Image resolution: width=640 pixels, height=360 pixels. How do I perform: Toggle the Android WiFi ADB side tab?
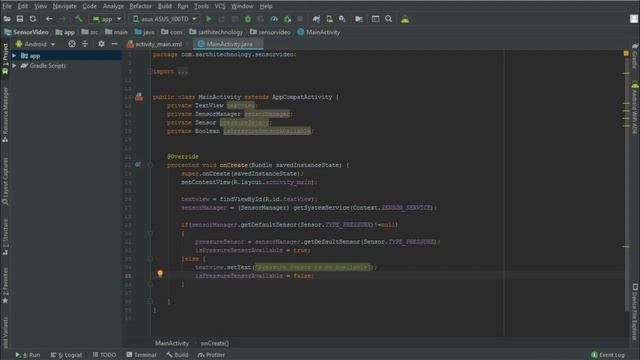(635, 108)
